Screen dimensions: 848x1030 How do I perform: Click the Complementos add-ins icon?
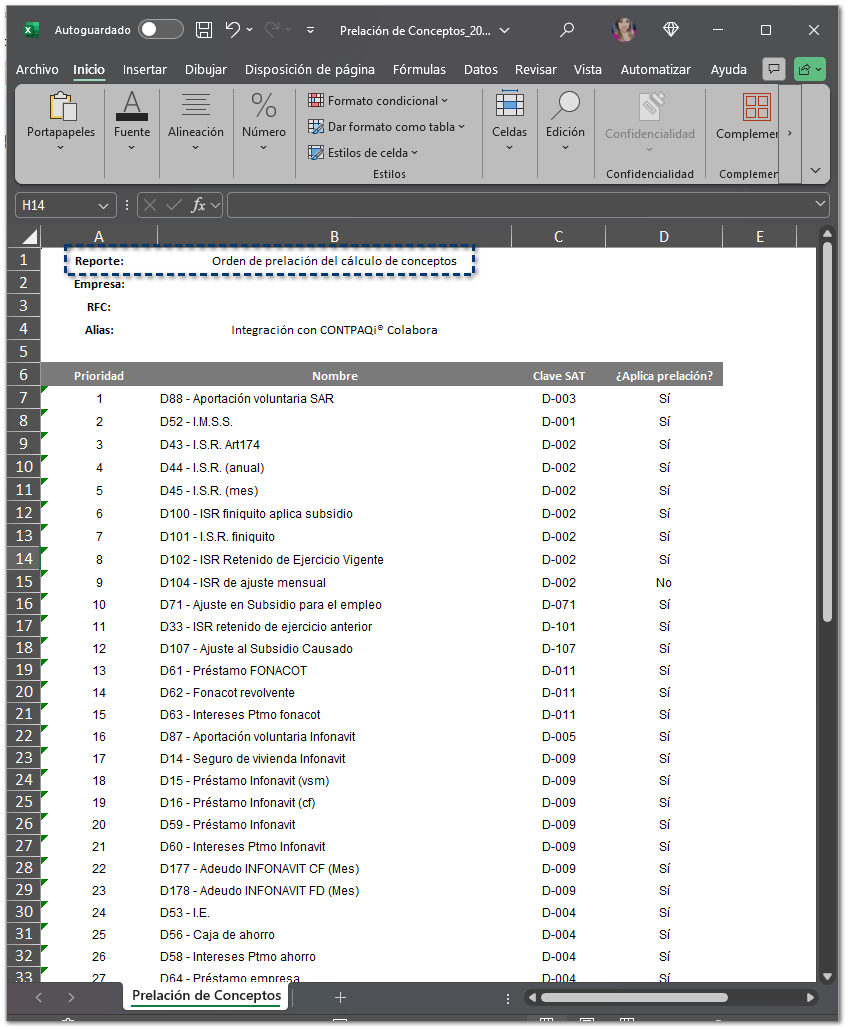tap(756, 107)
